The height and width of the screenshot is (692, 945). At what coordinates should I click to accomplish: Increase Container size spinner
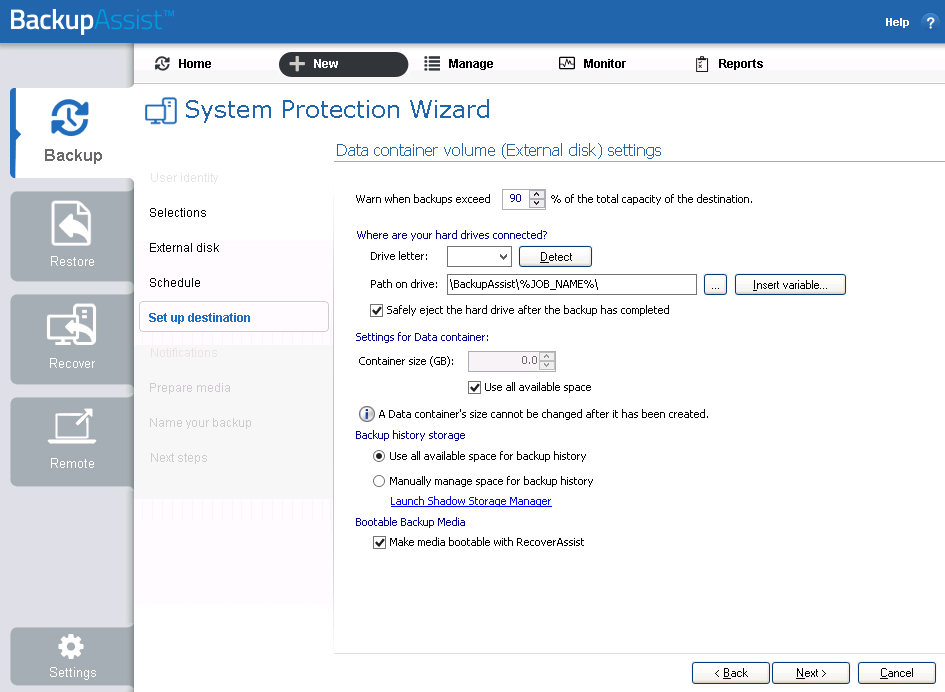[x=547, y=357]
